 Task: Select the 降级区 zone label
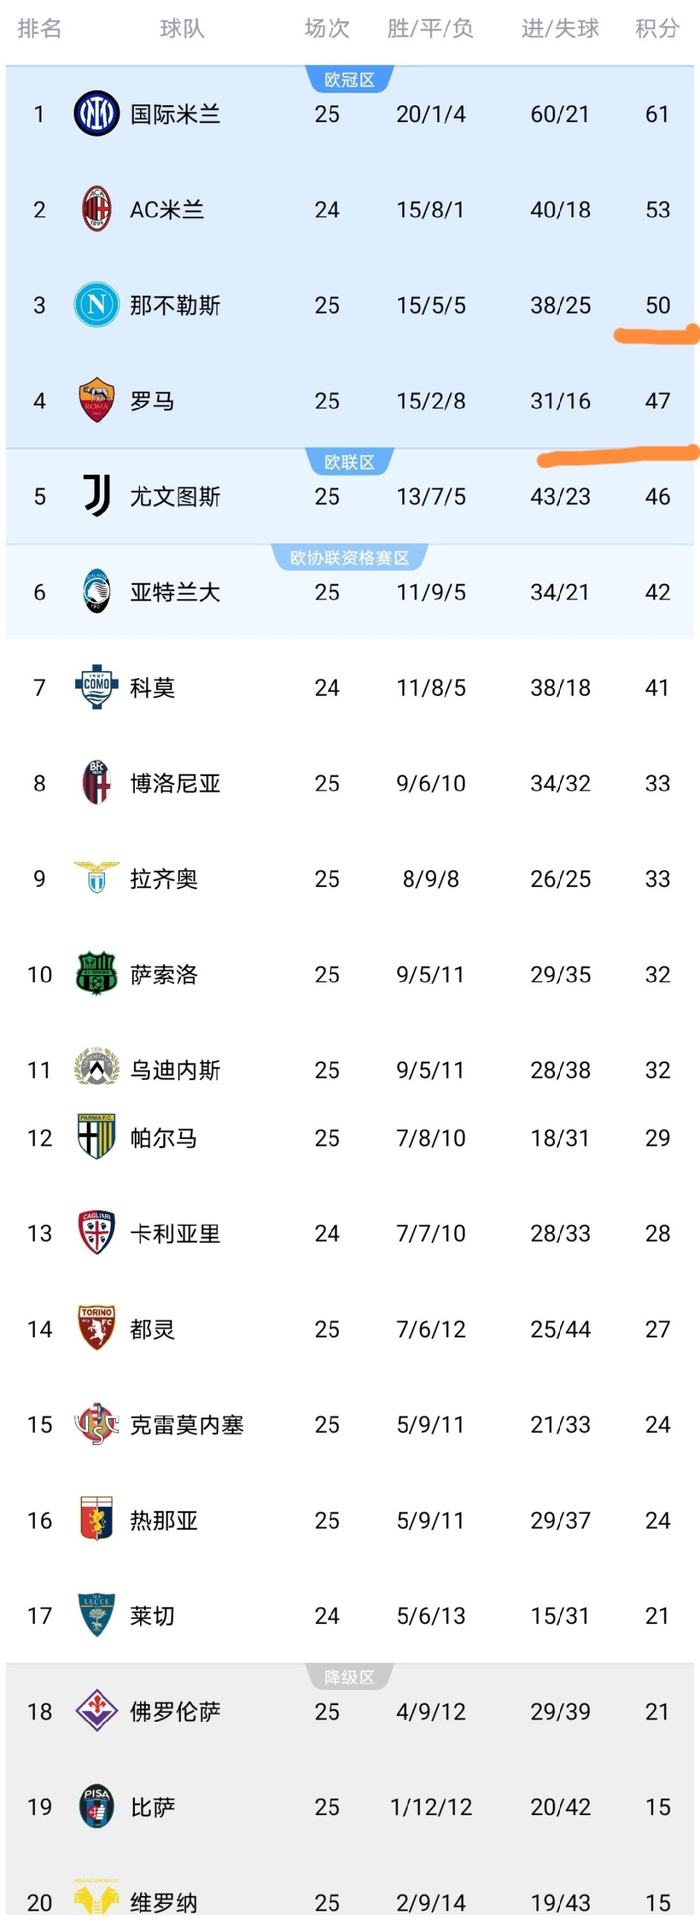tap(349, 1677)
